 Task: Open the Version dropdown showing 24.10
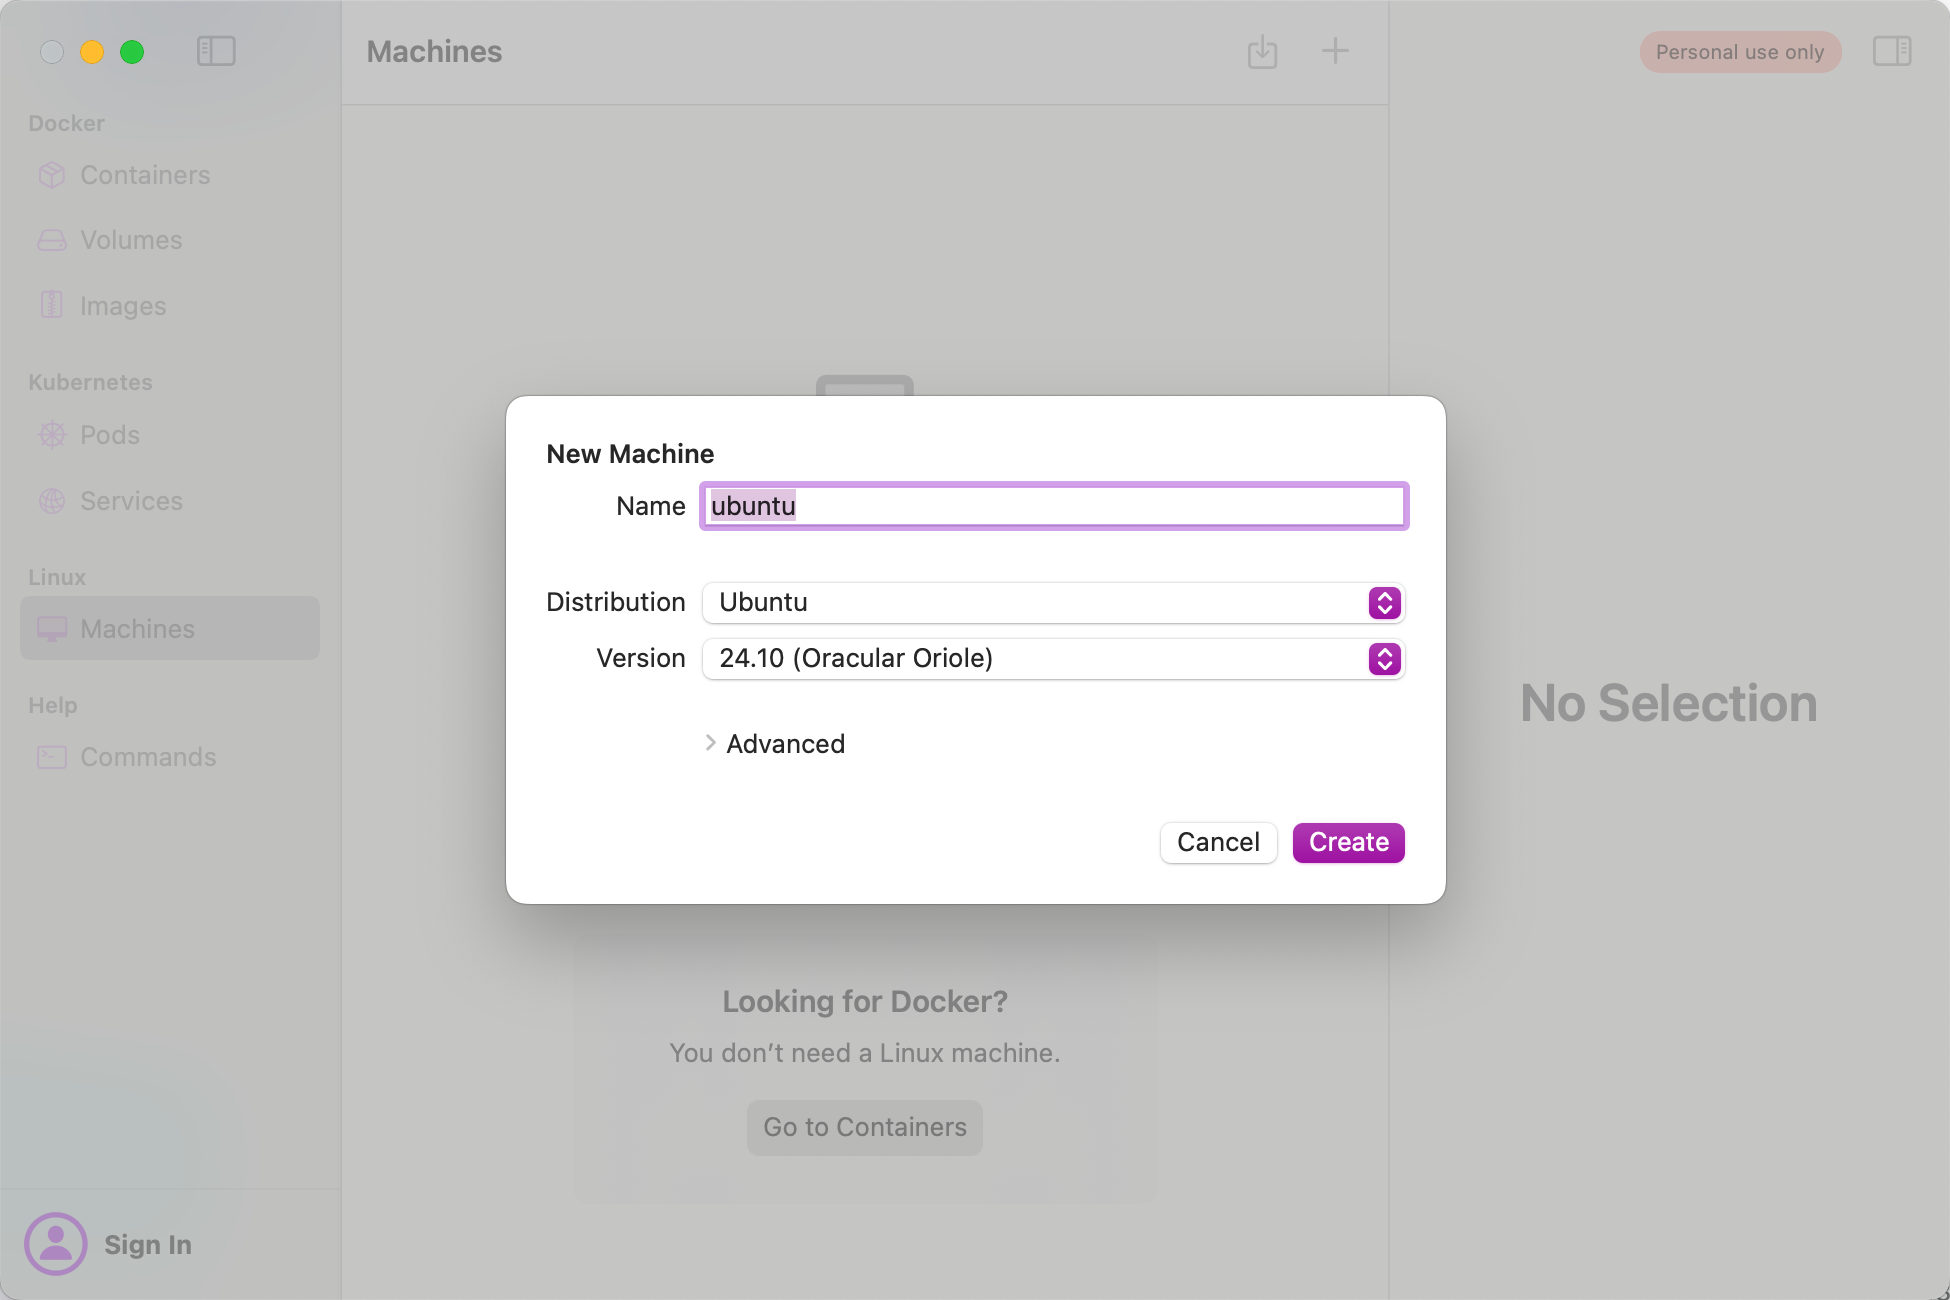point(1053,658)
